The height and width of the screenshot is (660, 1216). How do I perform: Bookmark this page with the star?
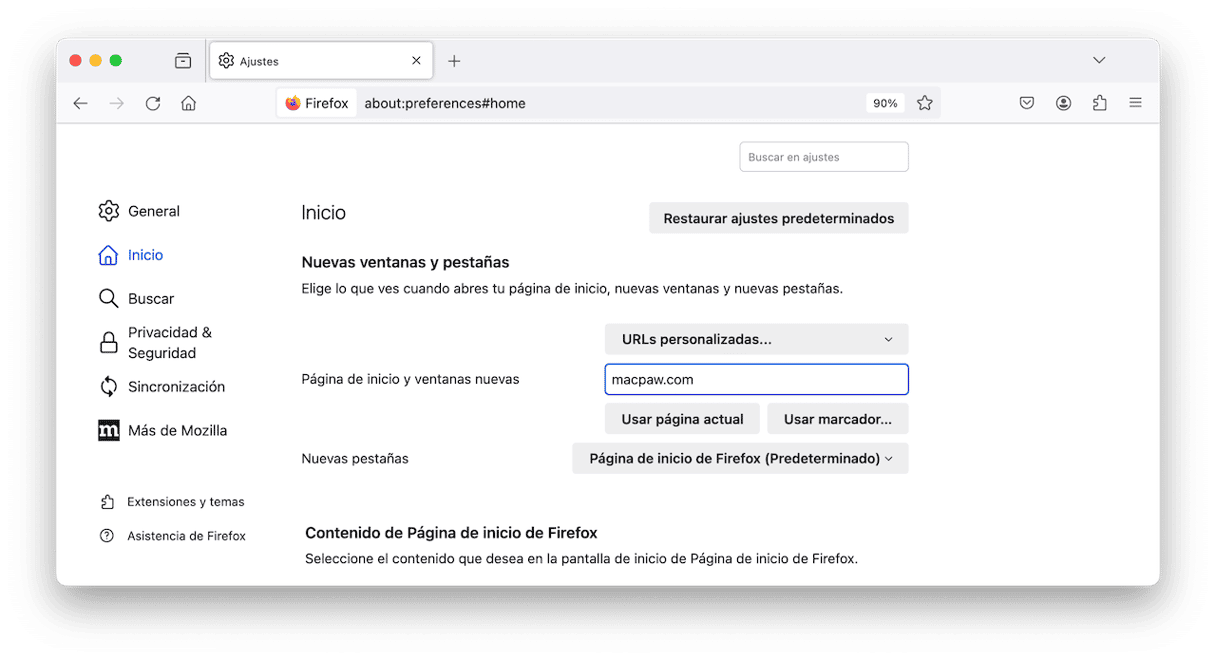pyautogui.click(x=925, y=103)
